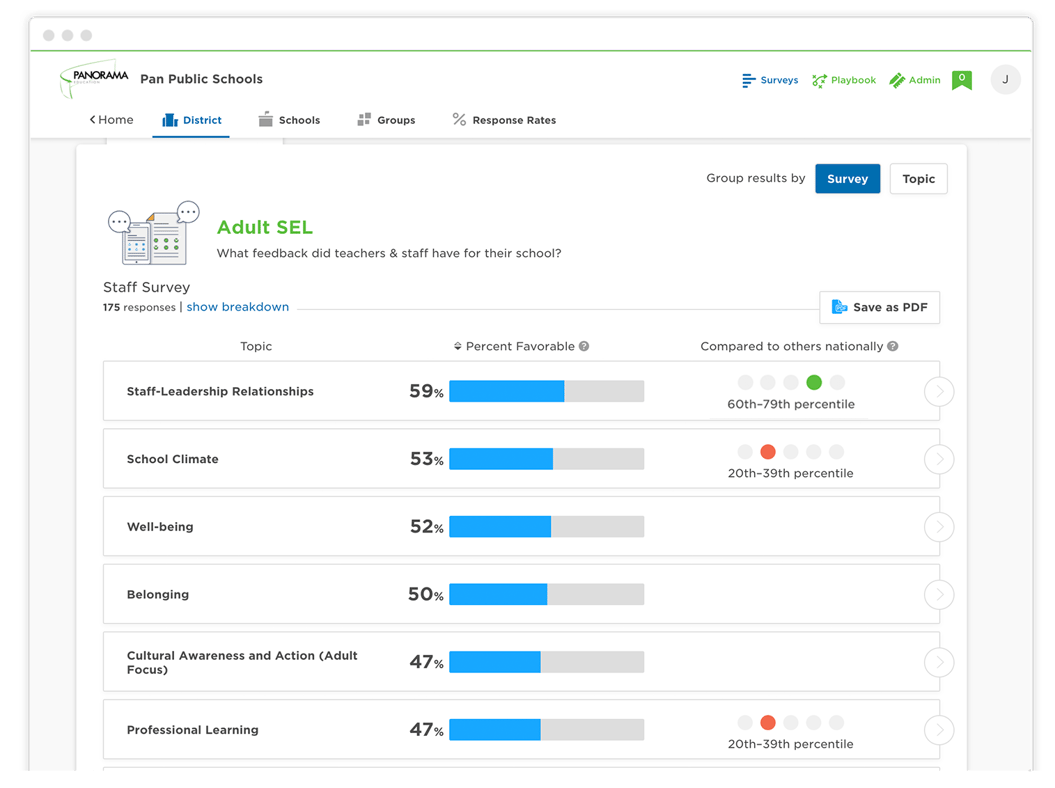The image size is (1055, 788).
Task: Open Well-being details with row chevron
Action: pos(938,527)
